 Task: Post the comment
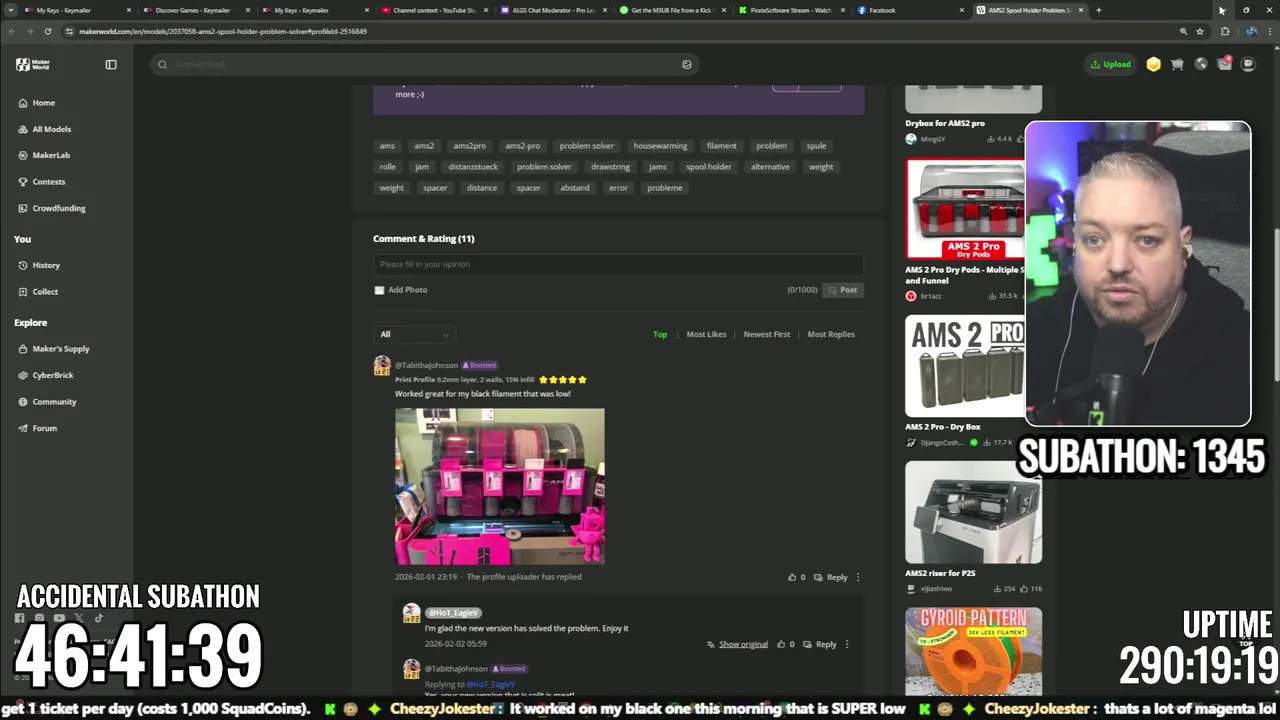[x=842, y=290]
